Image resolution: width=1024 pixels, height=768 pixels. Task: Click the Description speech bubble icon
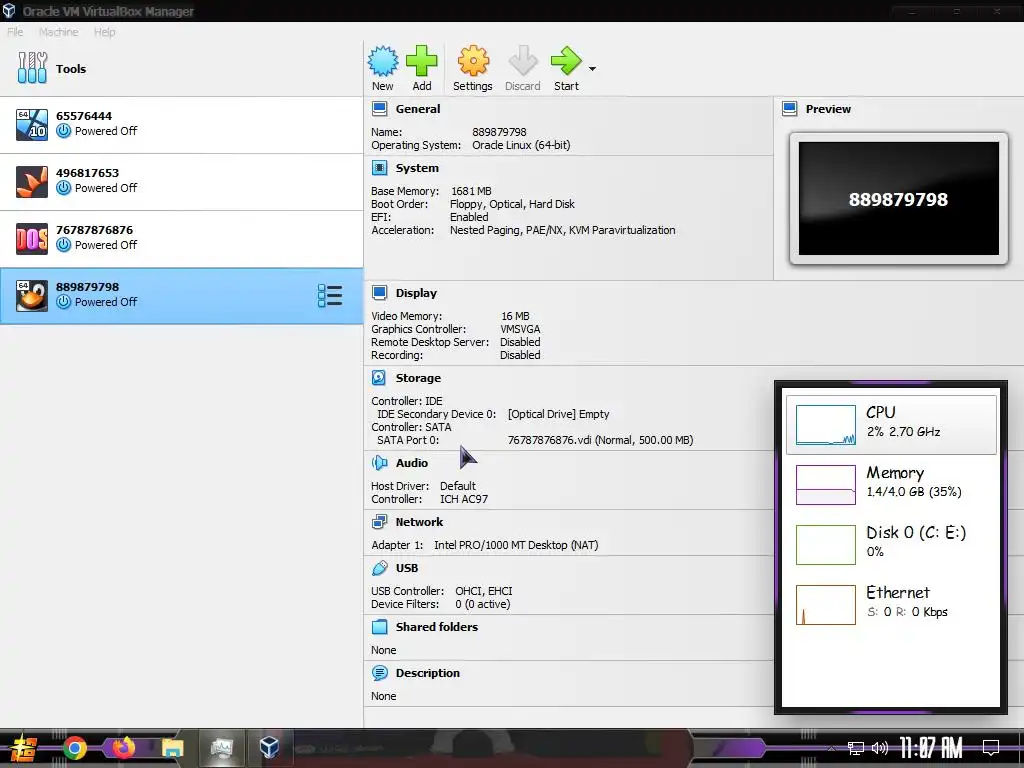[379, 673]
